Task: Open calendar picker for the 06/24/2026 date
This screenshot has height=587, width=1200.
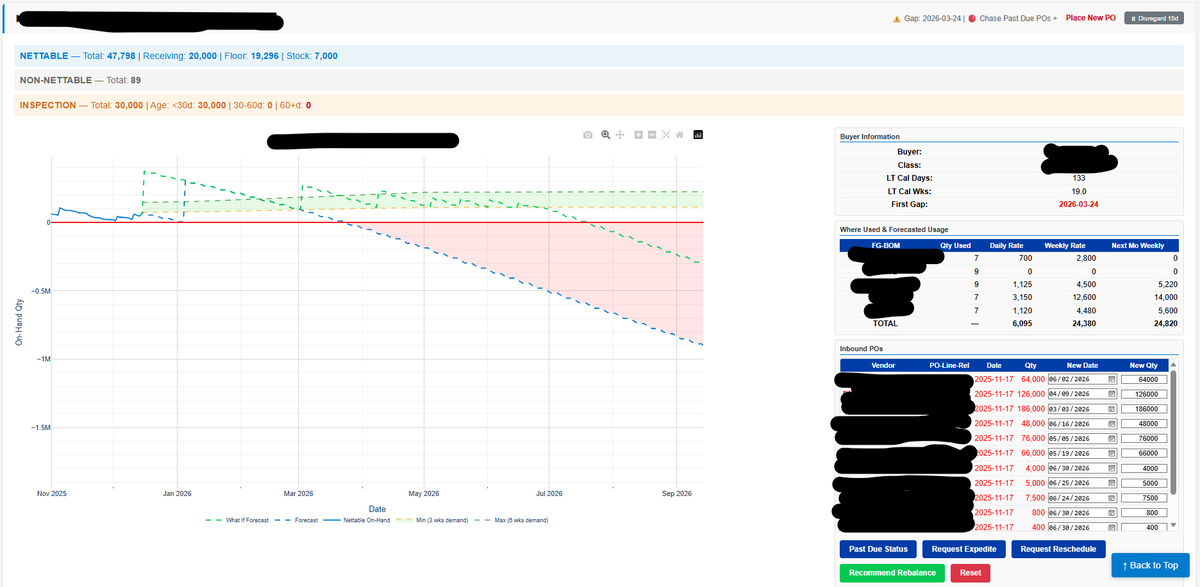Action: coord(1112,497)
